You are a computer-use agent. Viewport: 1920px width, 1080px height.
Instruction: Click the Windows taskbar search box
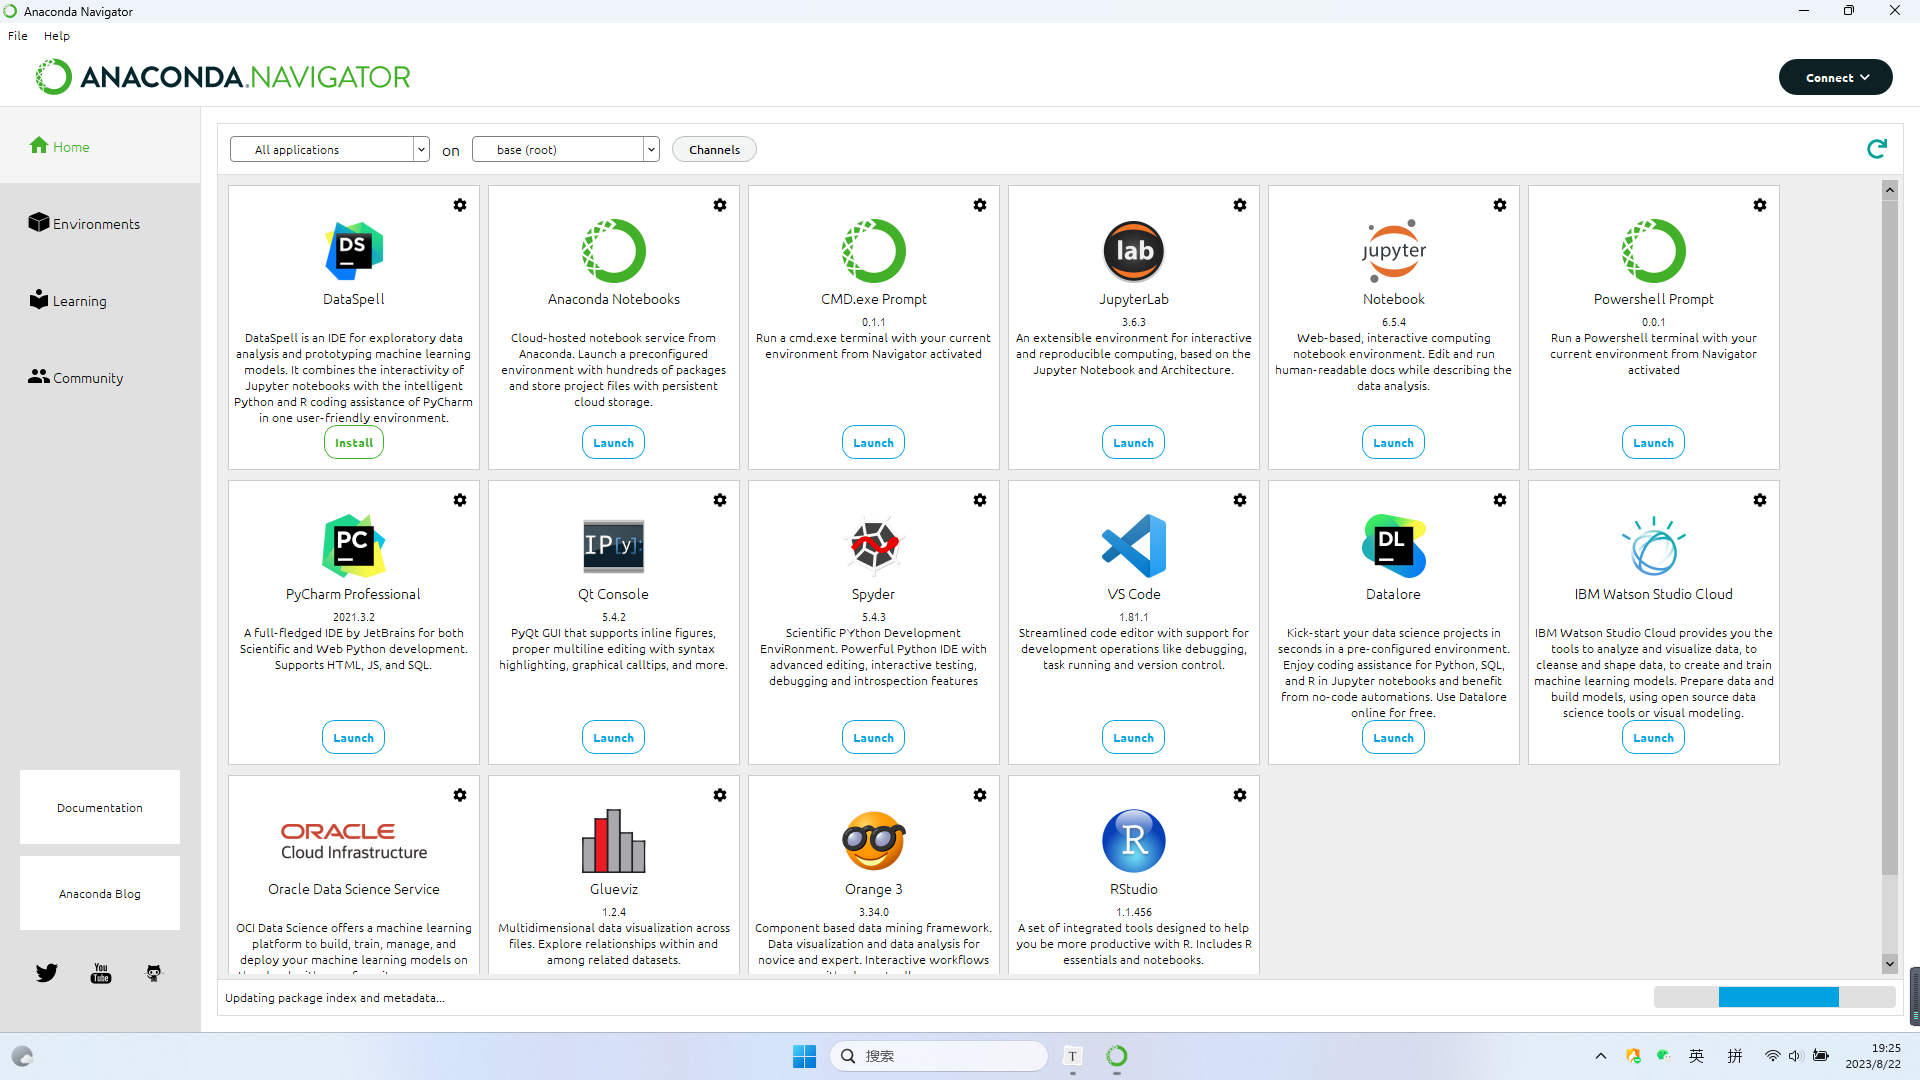click(x=938, y=1056)
